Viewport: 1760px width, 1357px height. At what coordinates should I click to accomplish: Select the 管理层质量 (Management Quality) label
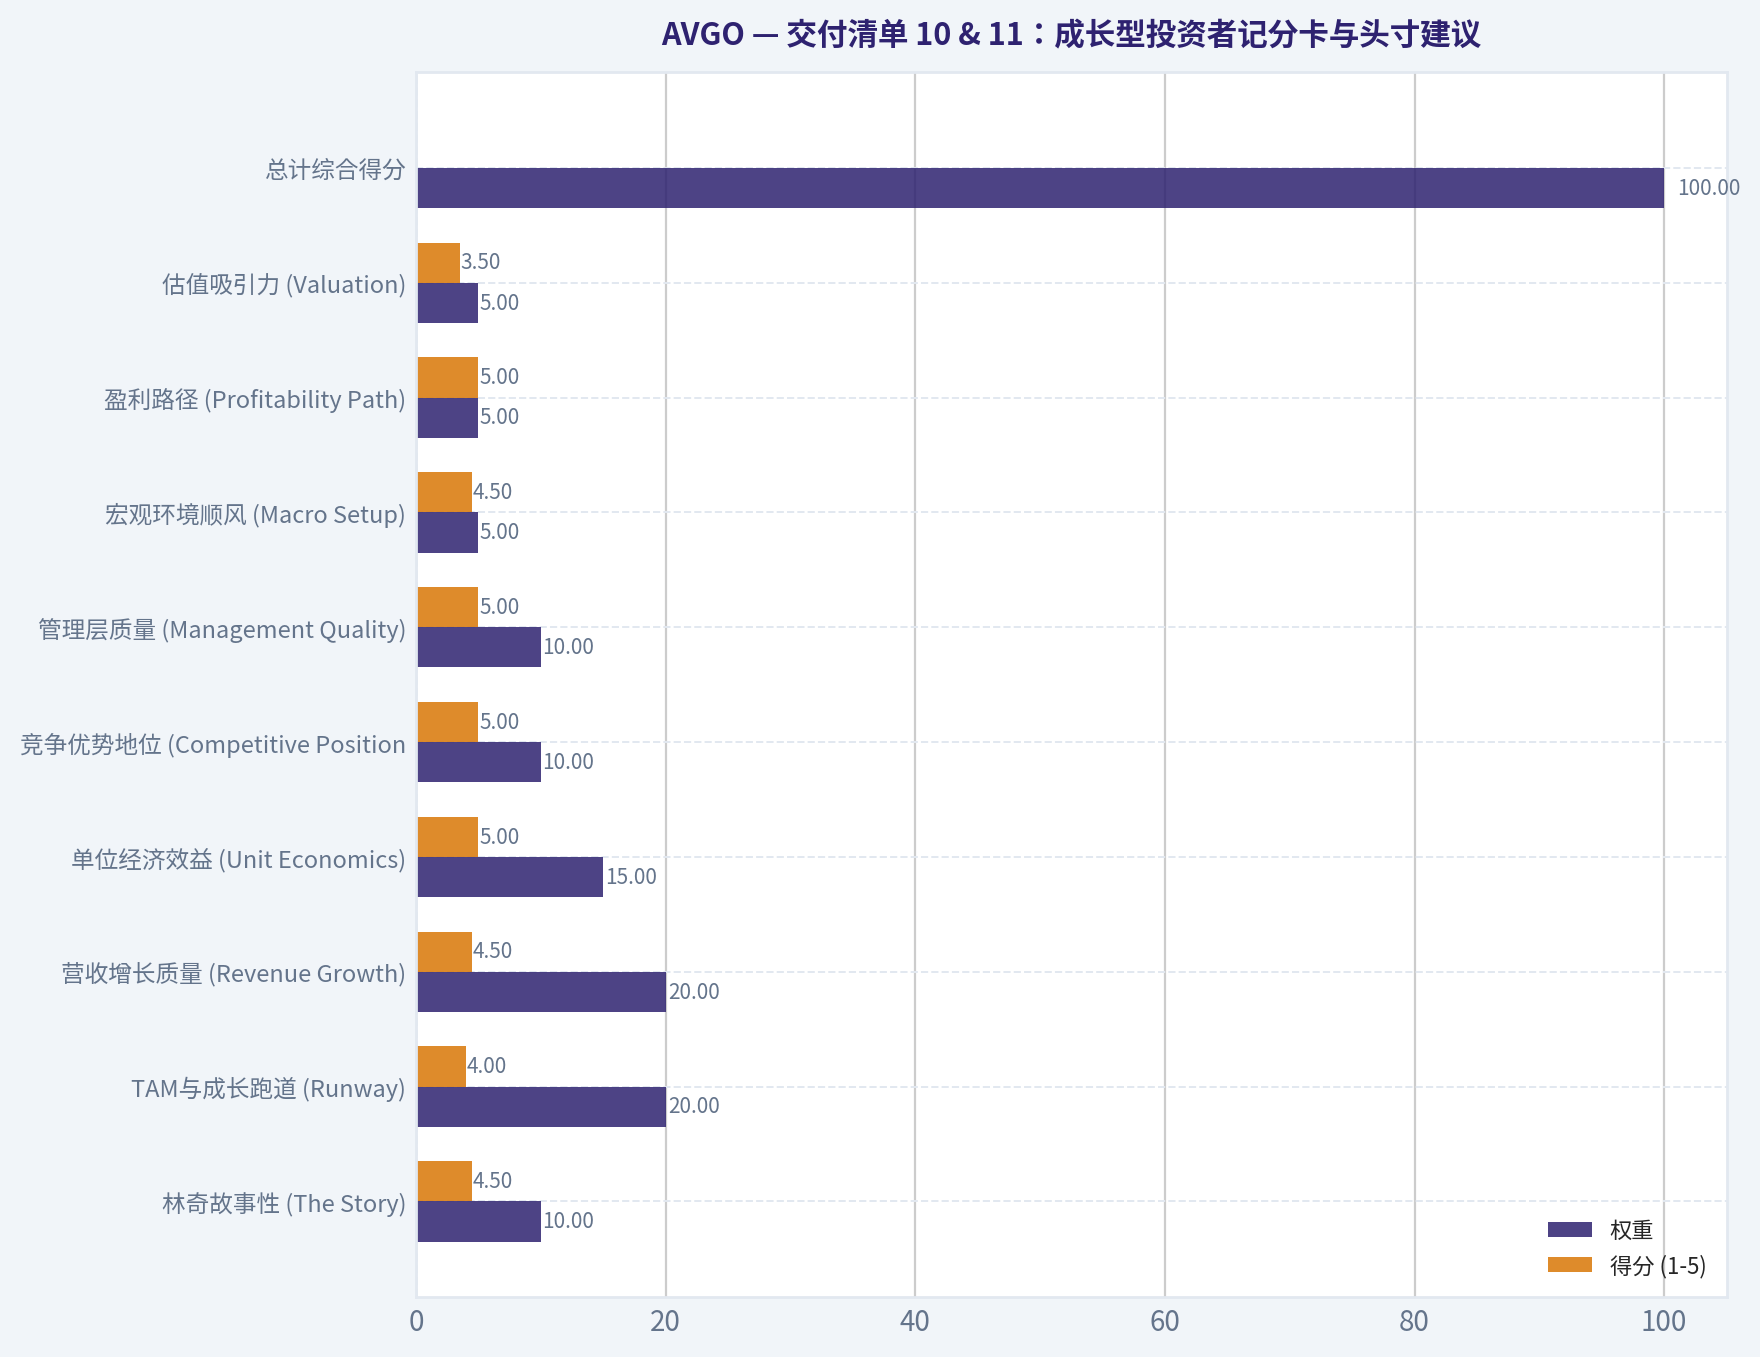[x=222, y=629]
